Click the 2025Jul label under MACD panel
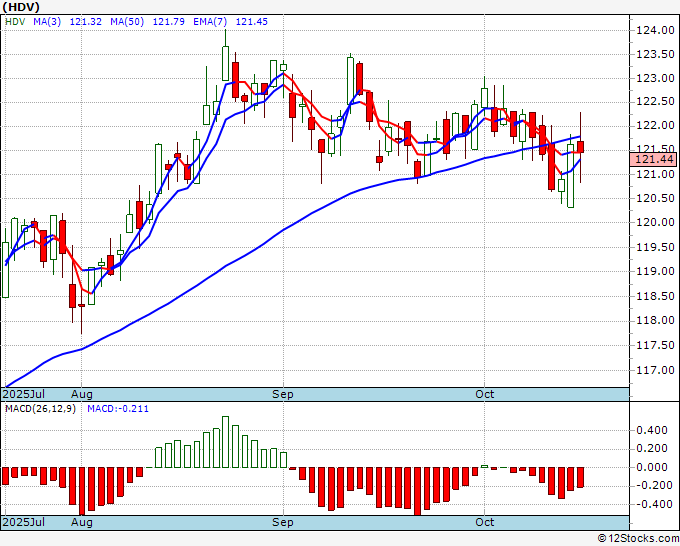This screenshot has height=546, width=680. click(22, 522)
